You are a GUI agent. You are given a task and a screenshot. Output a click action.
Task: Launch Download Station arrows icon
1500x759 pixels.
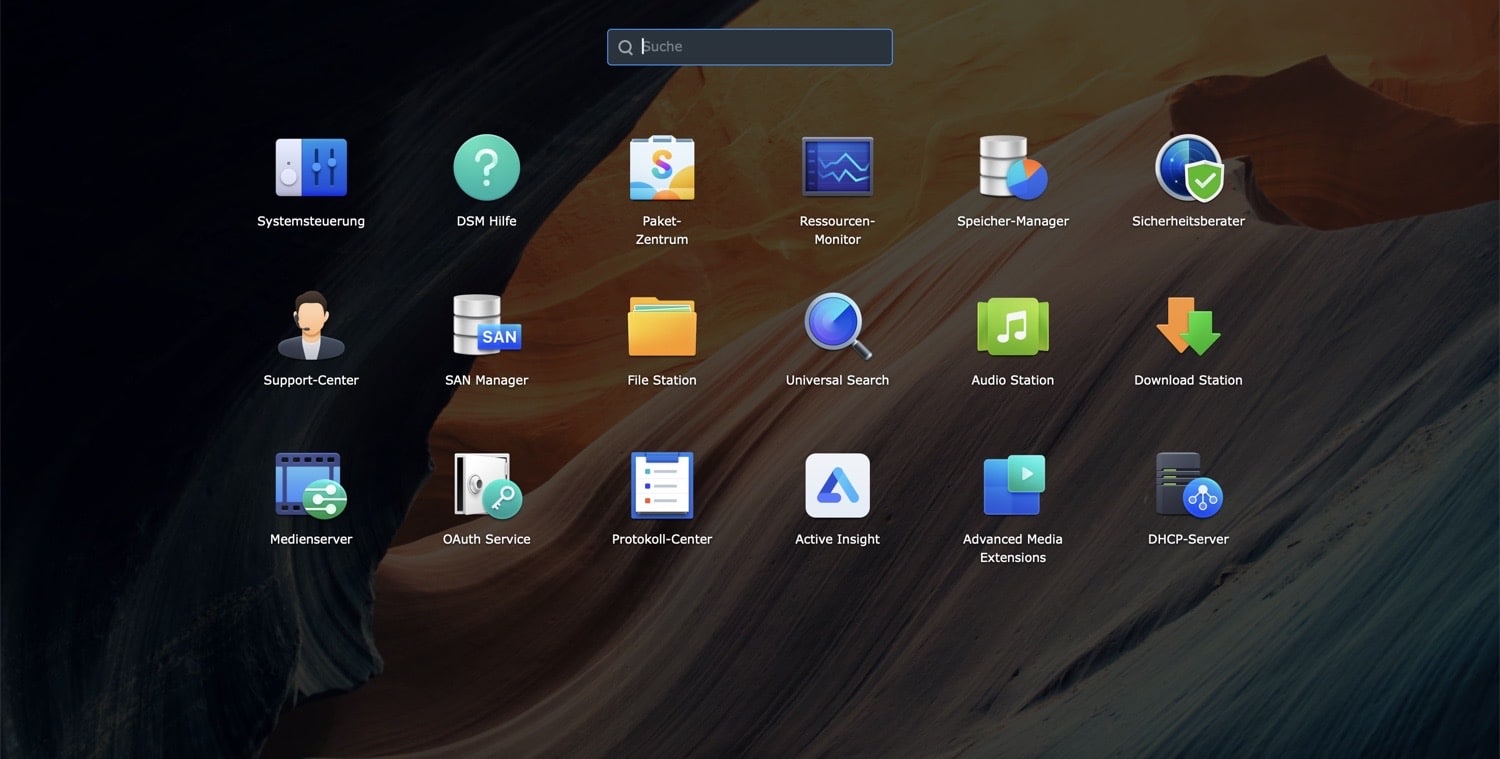[x=1188, y=327]
